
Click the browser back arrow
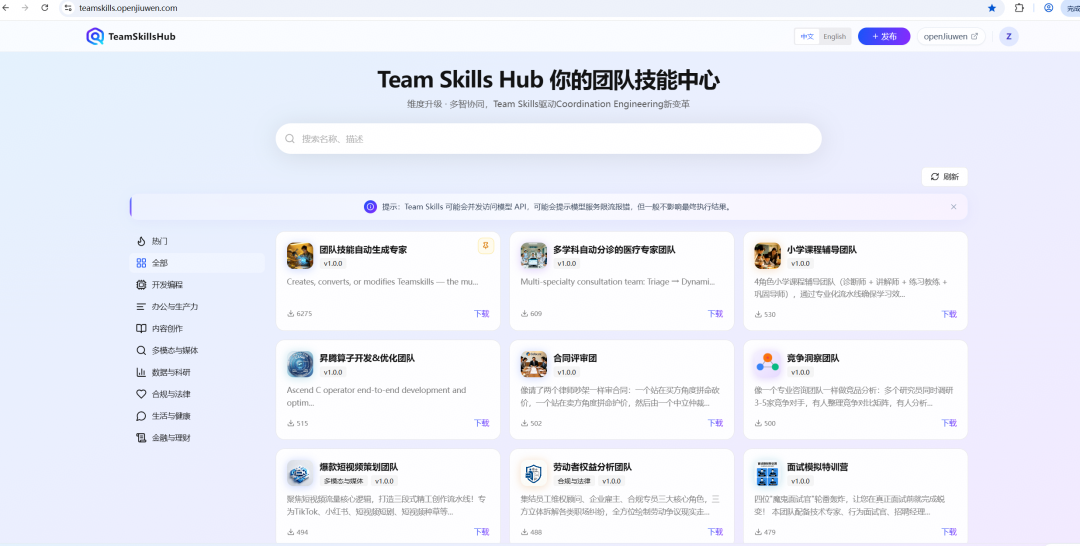(8, 8)
